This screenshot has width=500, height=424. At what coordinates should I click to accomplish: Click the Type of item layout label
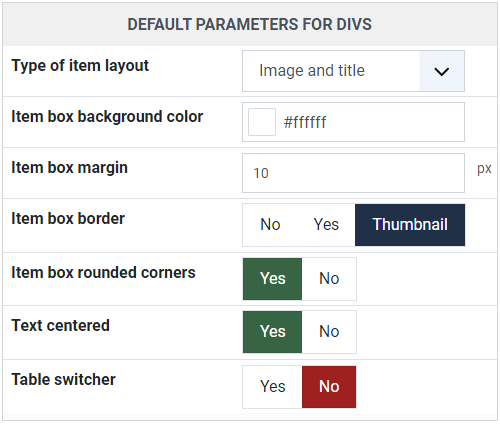point(80,66)
